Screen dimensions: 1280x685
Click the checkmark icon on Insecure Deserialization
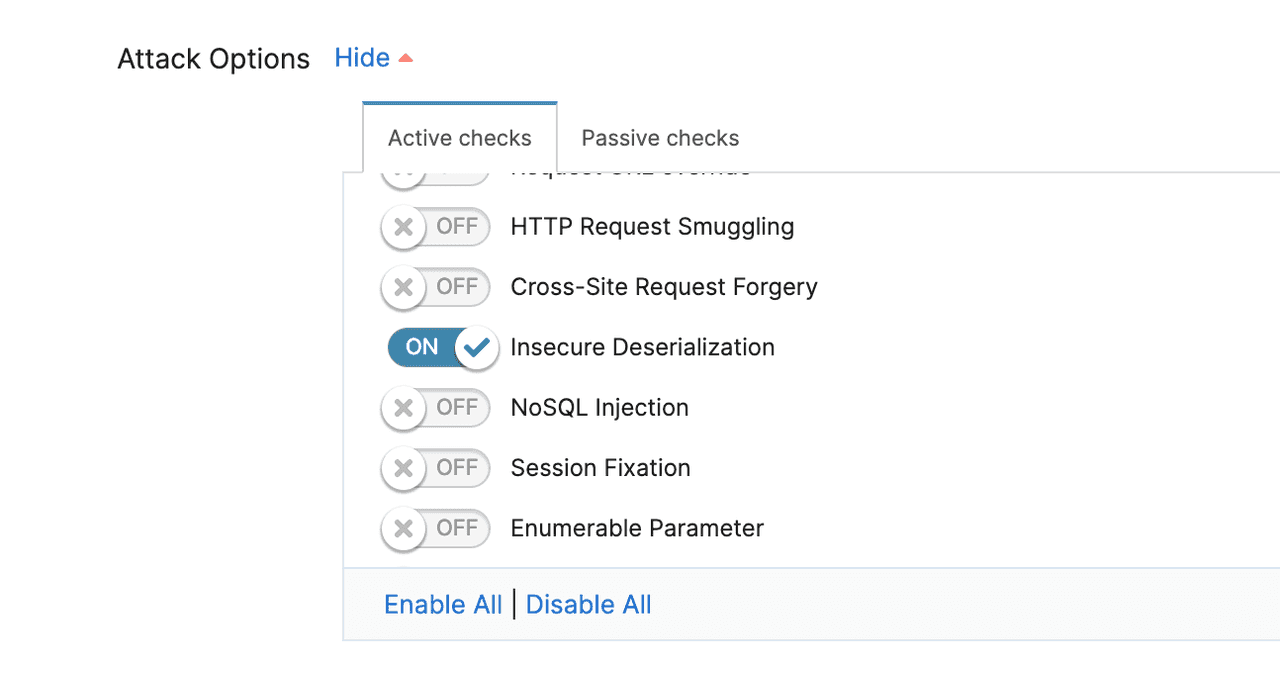tap(477, 347)
